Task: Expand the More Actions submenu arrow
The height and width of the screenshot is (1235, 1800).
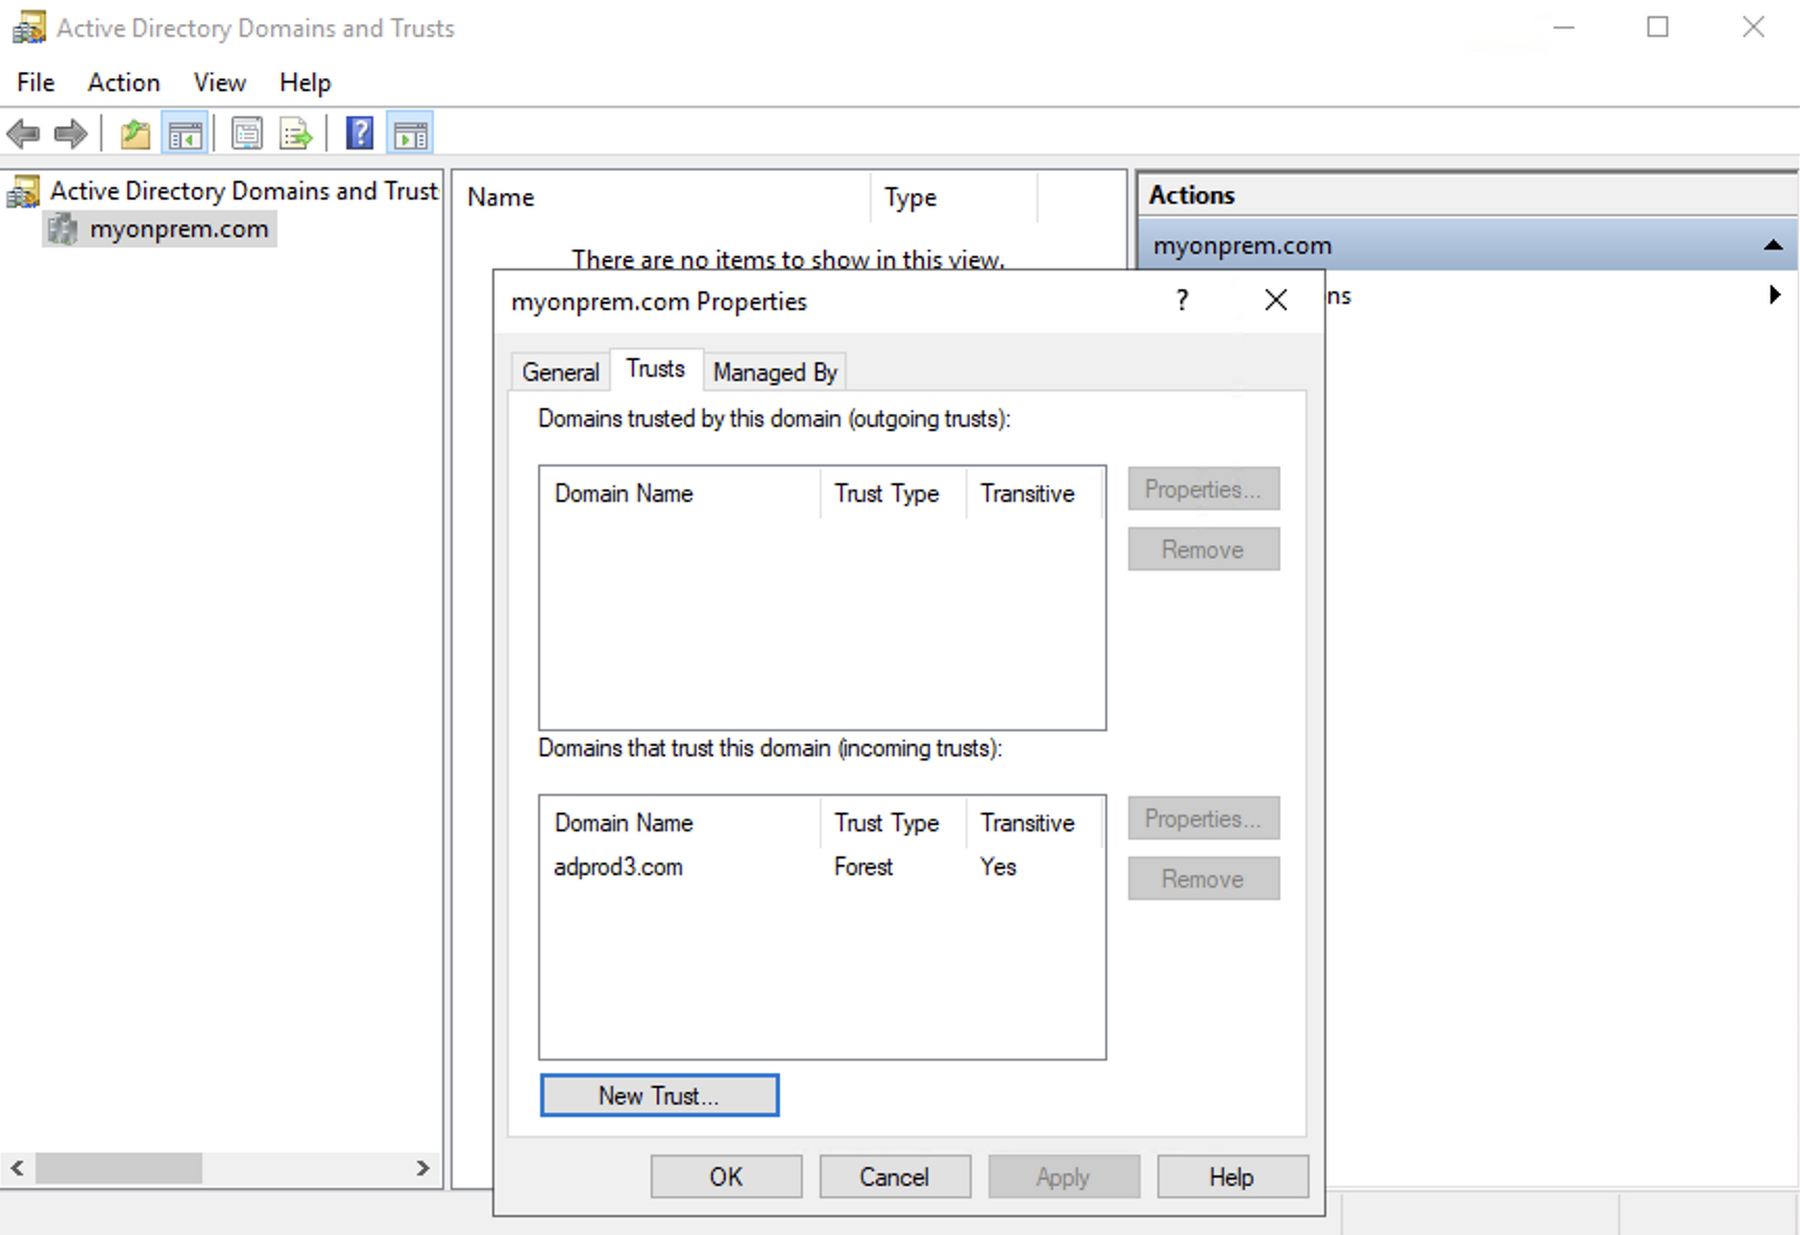Action: tap(1775, 295)
